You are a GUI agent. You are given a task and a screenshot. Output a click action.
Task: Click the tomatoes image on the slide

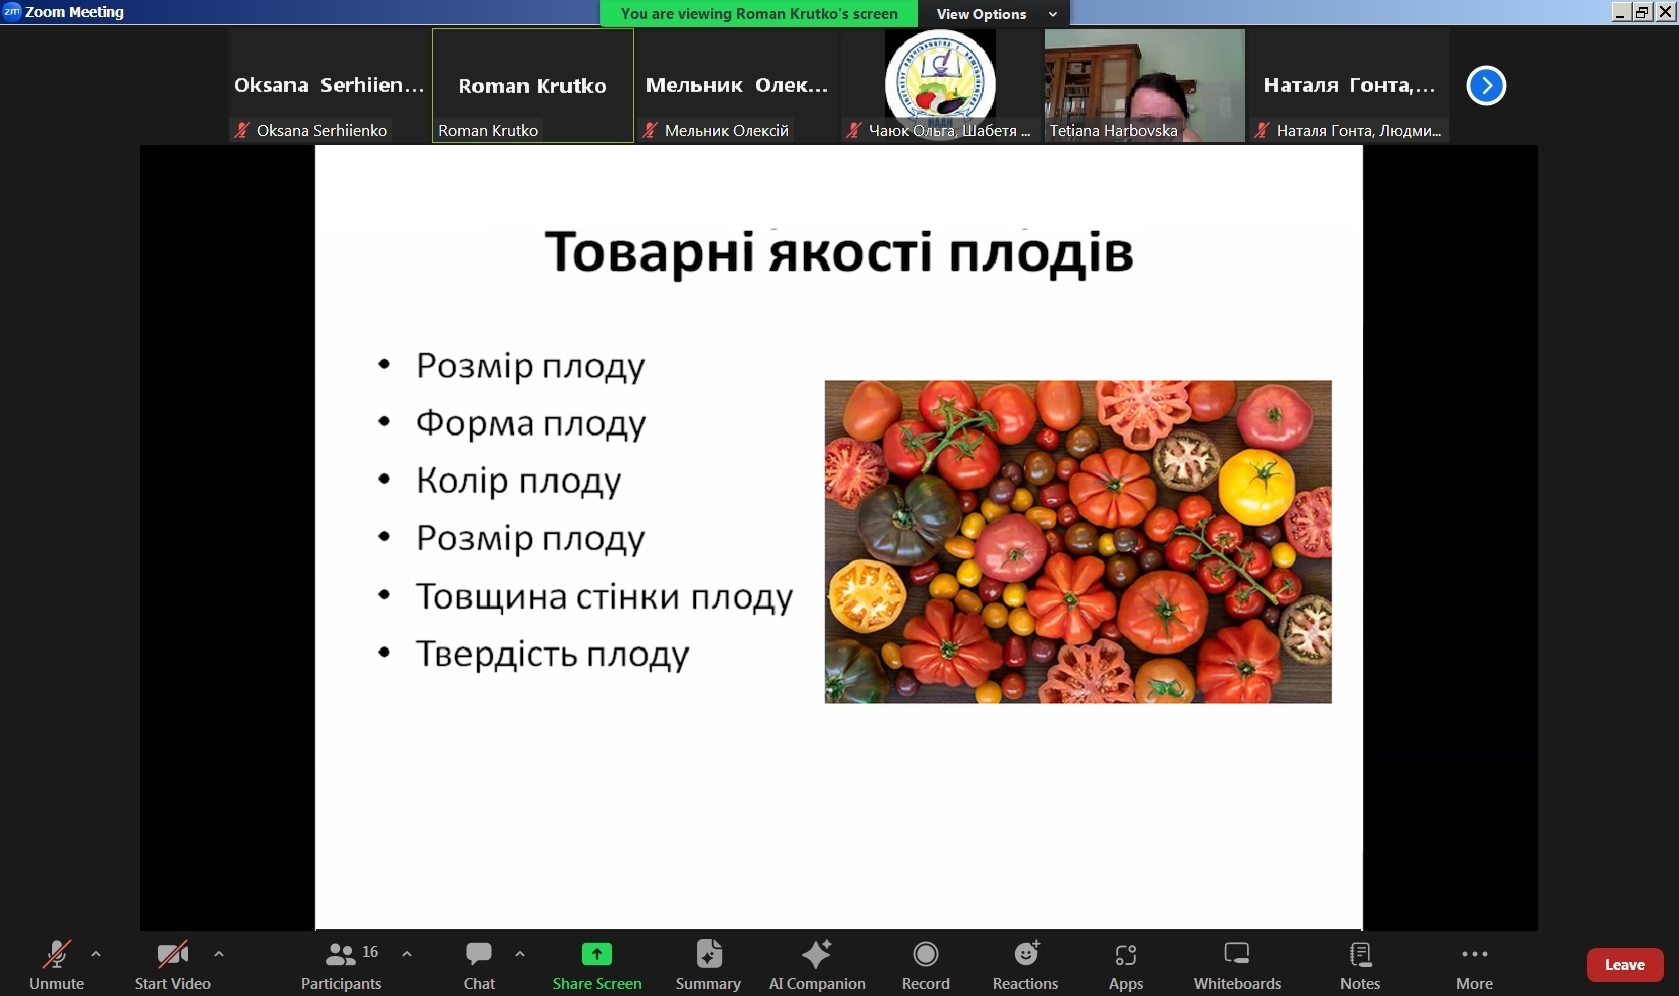pos(1078,542)
